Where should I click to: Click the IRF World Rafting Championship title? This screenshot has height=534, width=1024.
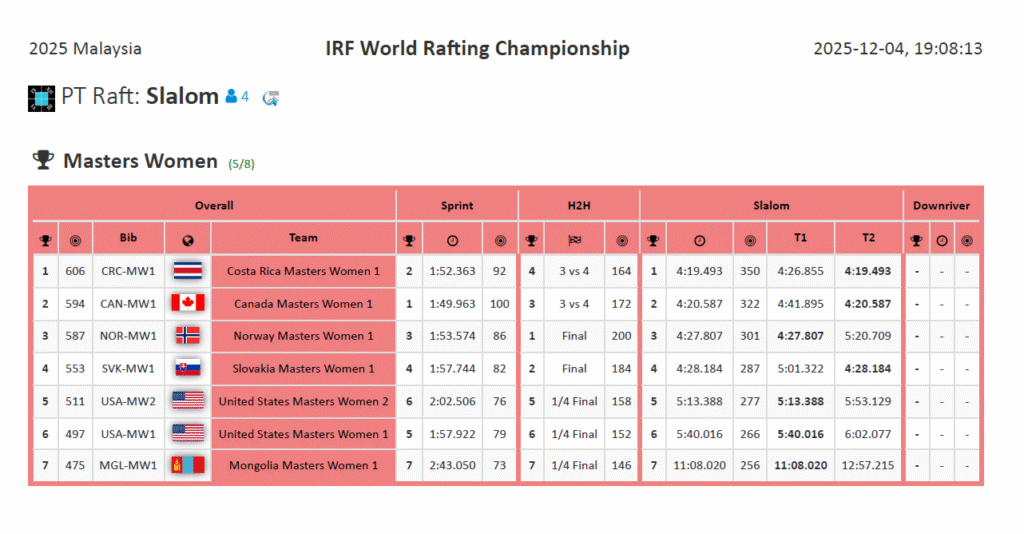477,48
